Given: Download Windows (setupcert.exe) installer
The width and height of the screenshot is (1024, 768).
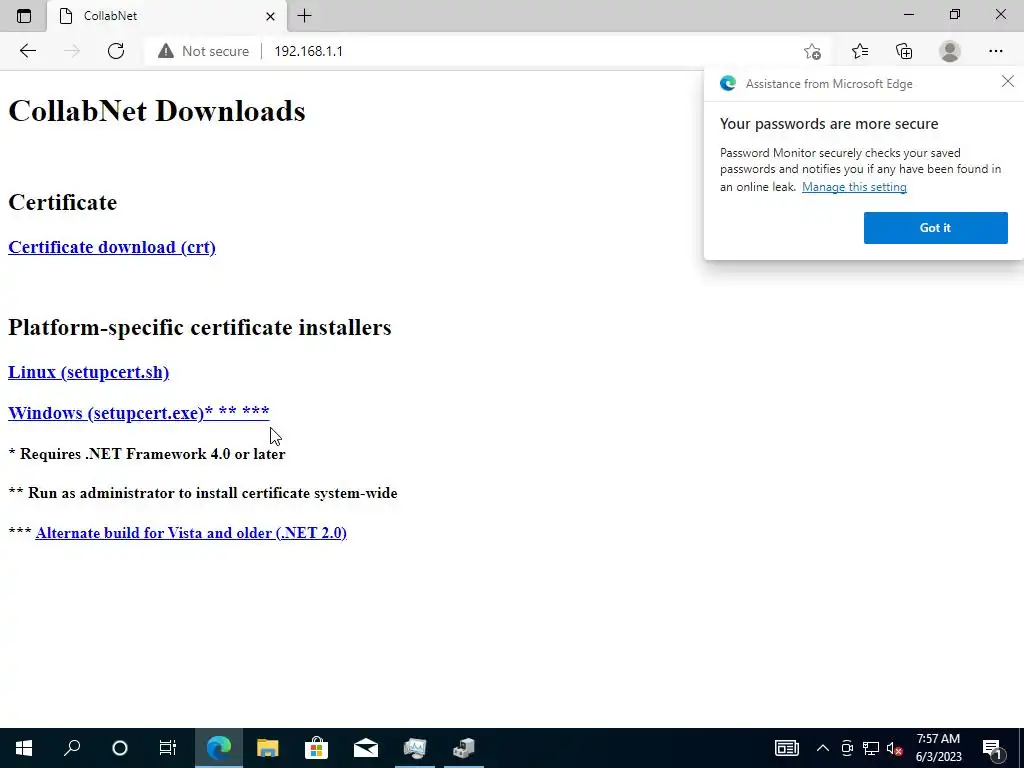Looking at the screenshot, I should click(138, 413).
